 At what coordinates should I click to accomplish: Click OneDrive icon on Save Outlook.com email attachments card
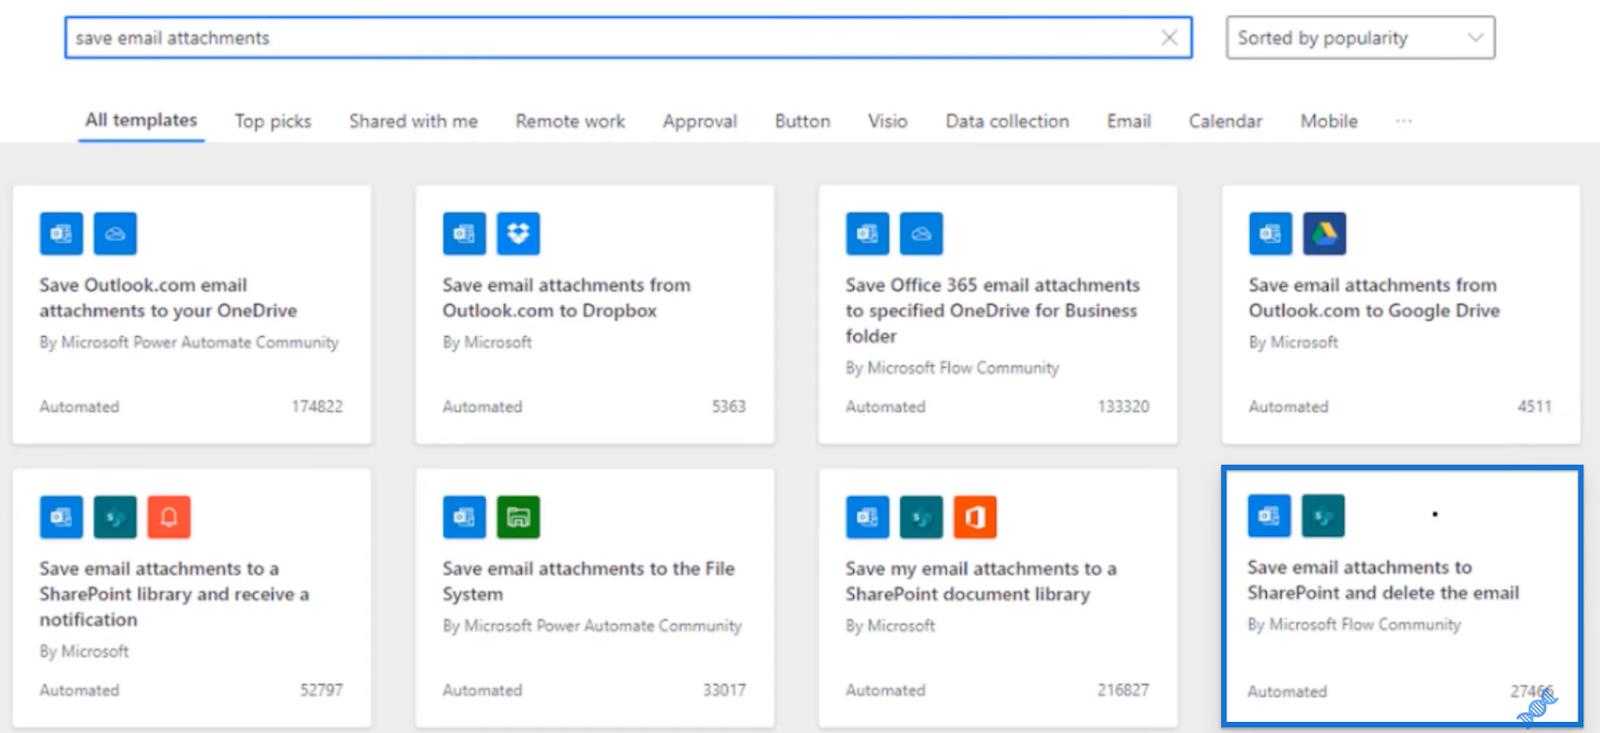115,234
